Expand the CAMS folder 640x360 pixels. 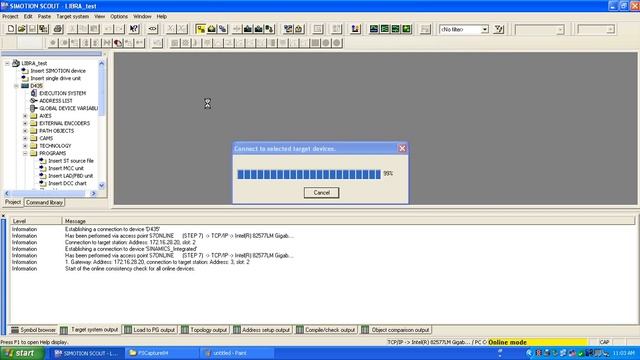[x=25, y=138]
